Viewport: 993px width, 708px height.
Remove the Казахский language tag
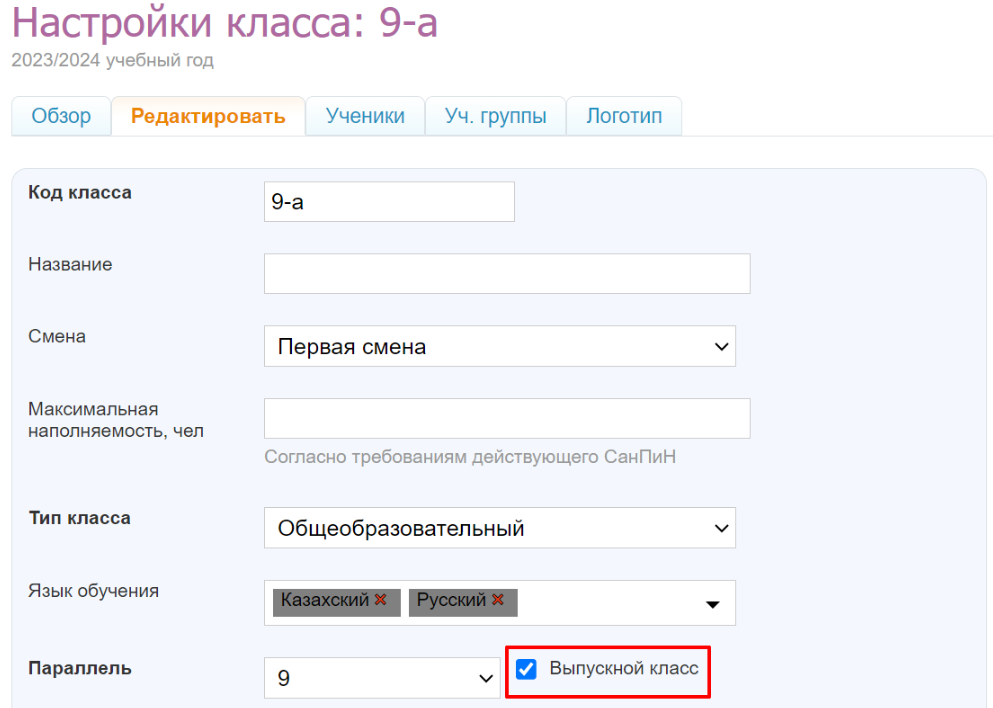381,599
